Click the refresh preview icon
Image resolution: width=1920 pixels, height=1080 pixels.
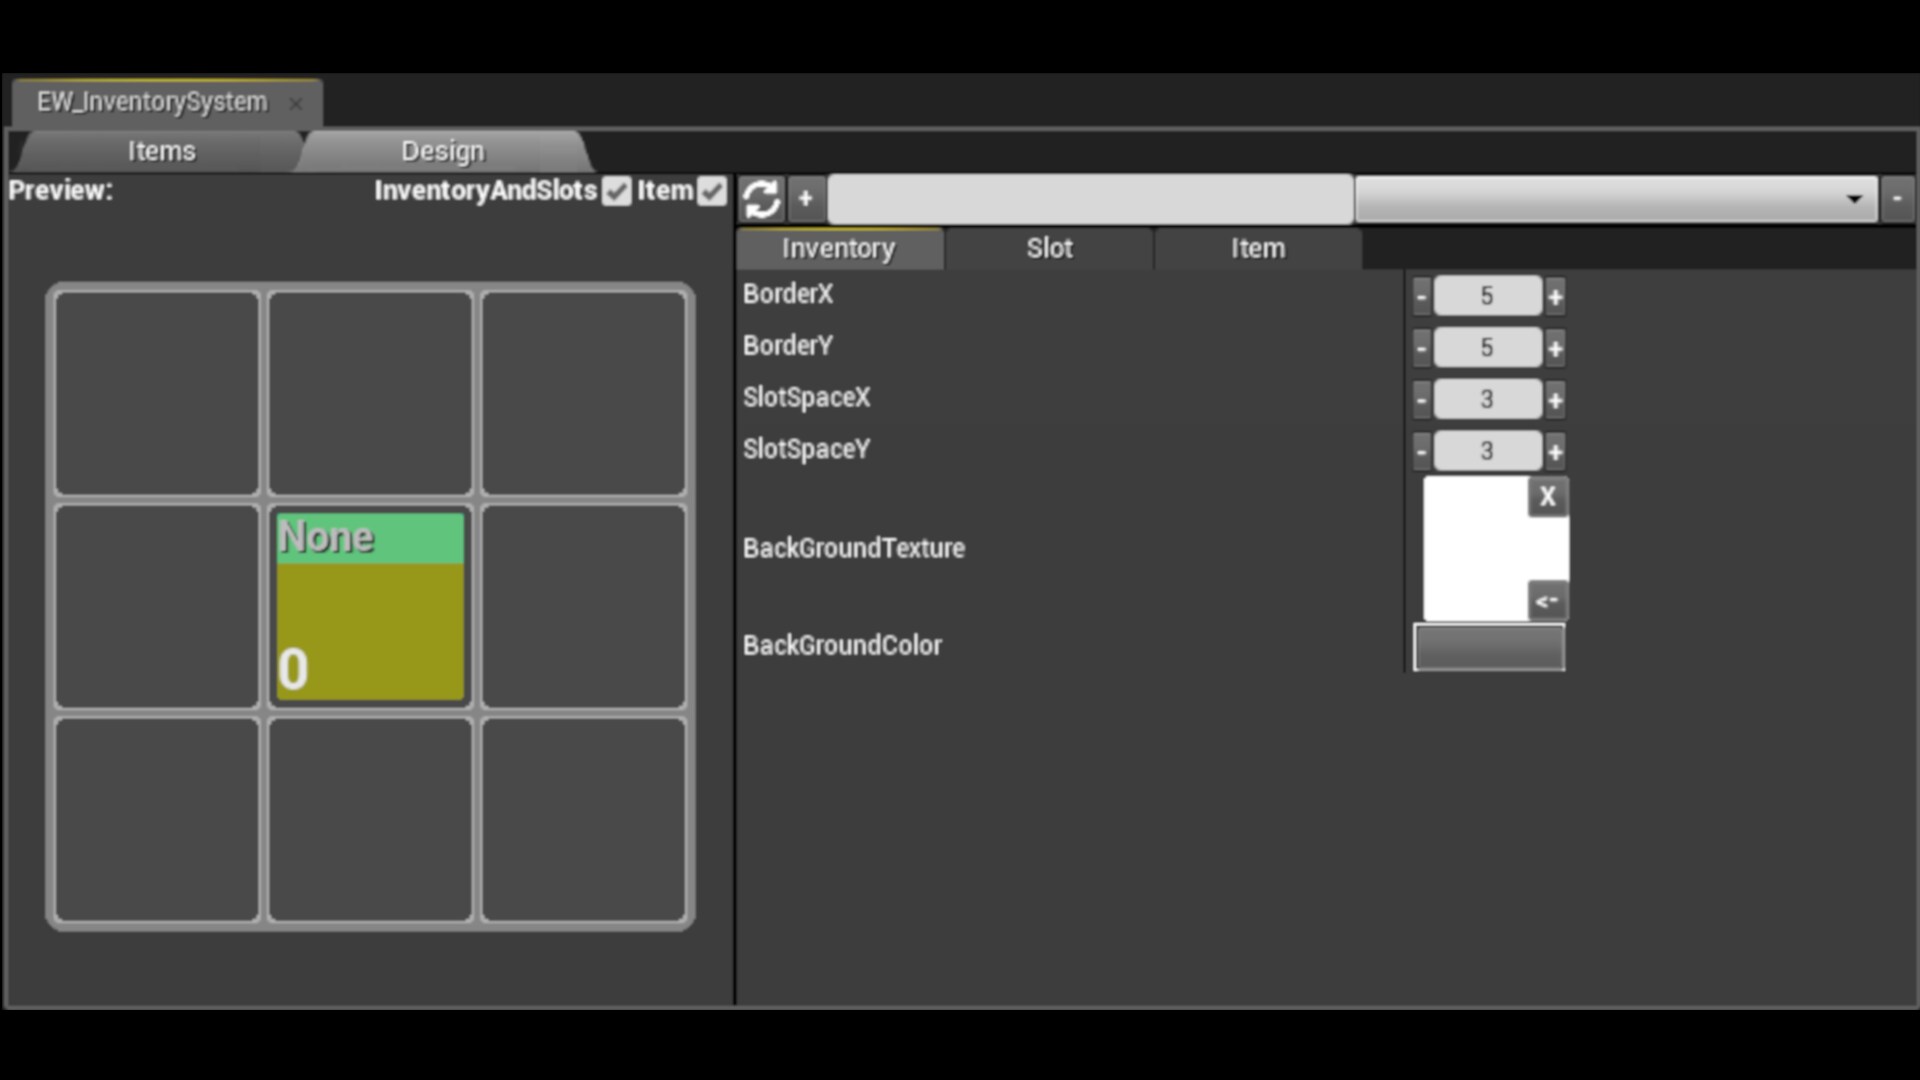(761, 198)
